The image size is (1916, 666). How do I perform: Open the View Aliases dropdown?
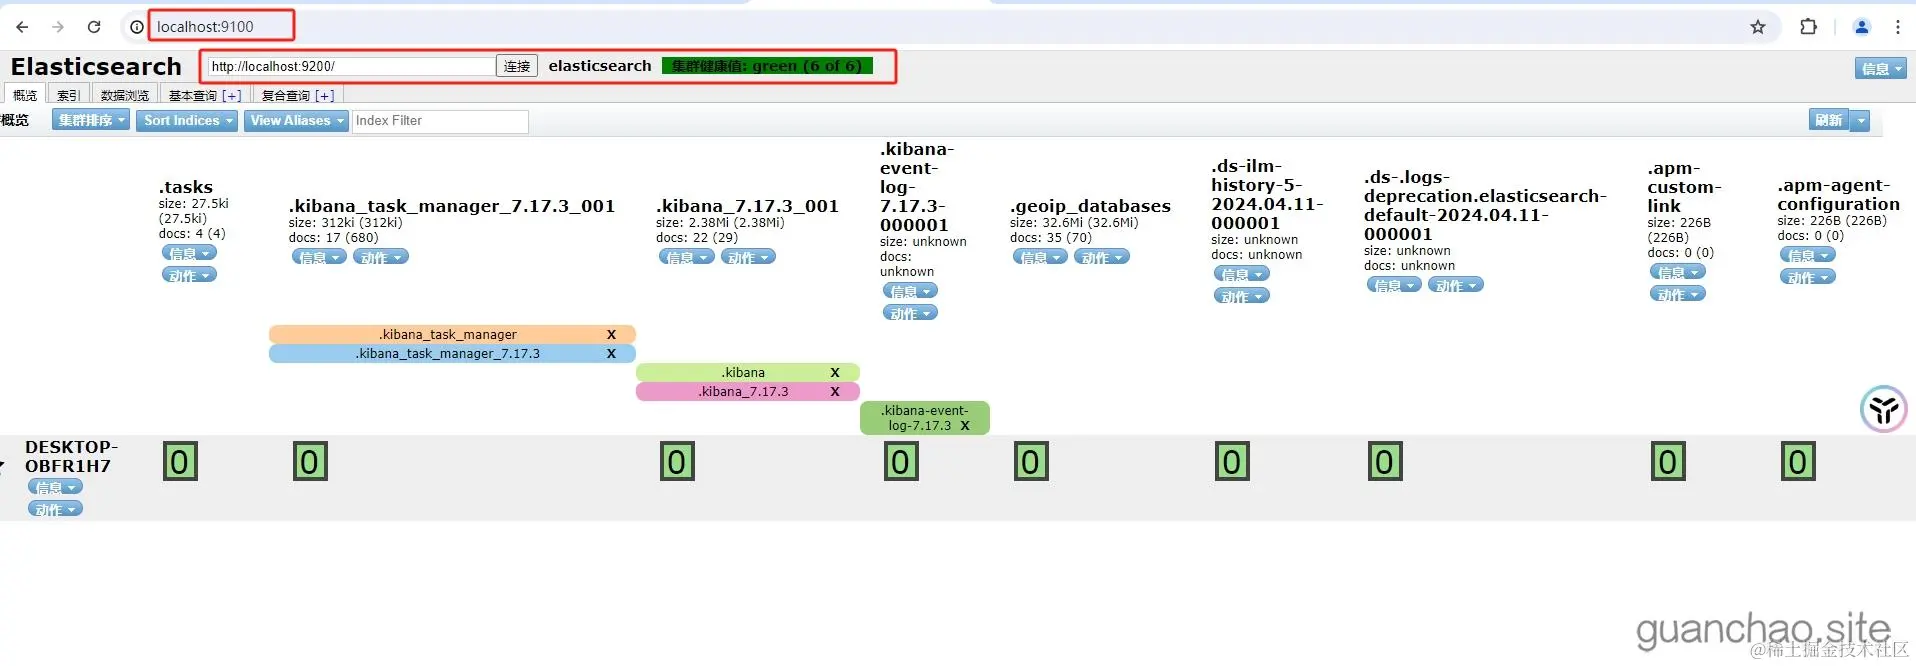click(296, 120)
